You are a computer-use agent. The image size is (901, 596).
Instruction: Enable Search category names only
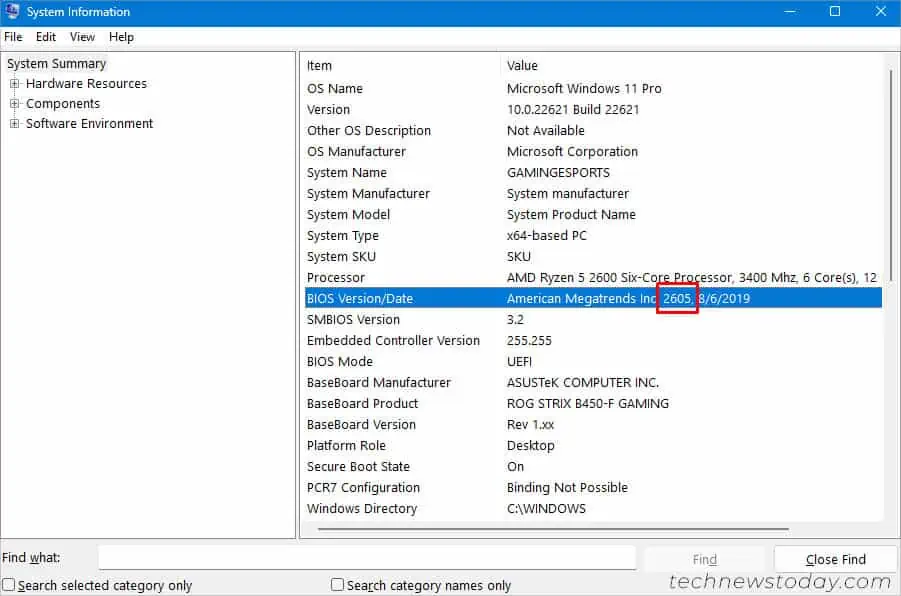click(x=336, y=584)
